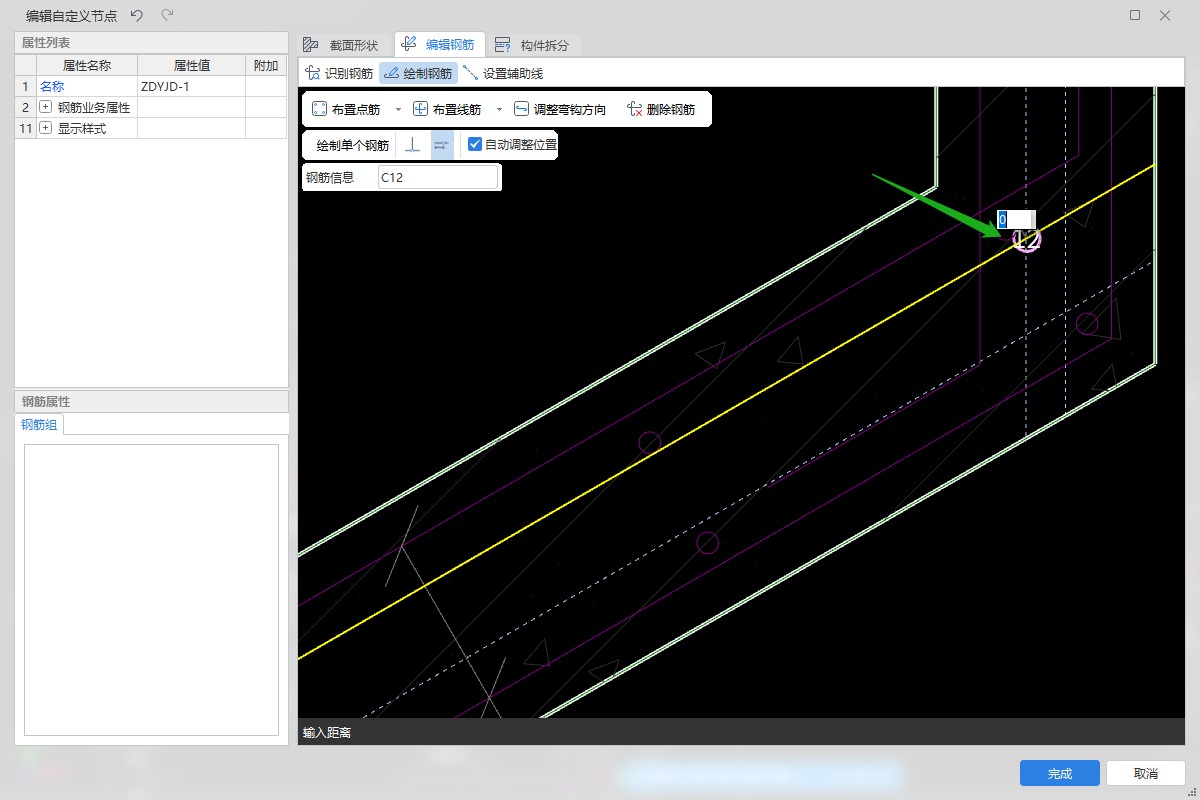Open the 布置线筋 dropdown arrow
The width and height of the screenshot is (1200, 800).
499,109
